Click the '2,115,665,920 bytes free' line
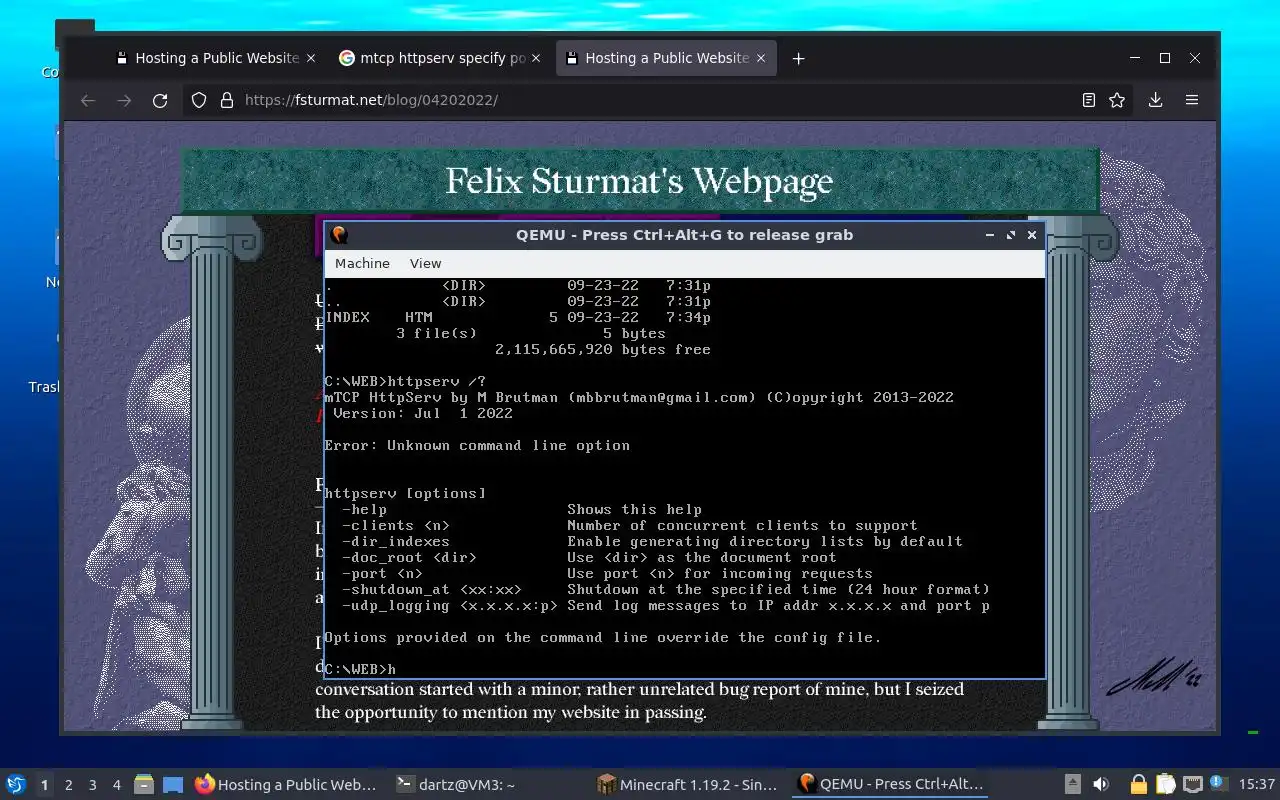Screen dimensions: 1280x800 coord(603,350)
